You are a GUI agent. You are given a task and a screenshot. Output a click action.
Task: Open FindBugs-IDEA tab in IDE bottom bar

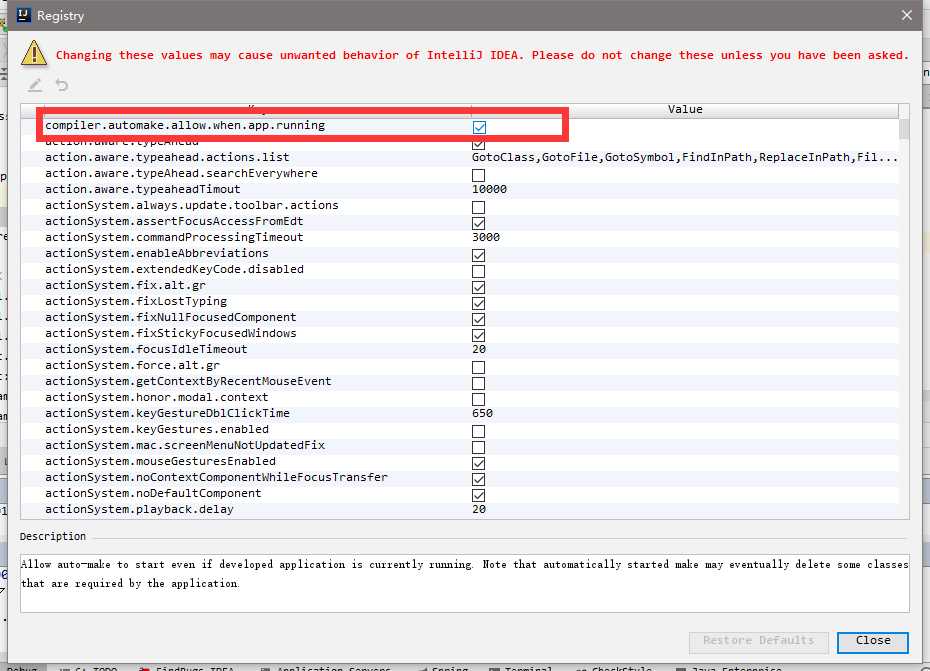tap(187, 668)
